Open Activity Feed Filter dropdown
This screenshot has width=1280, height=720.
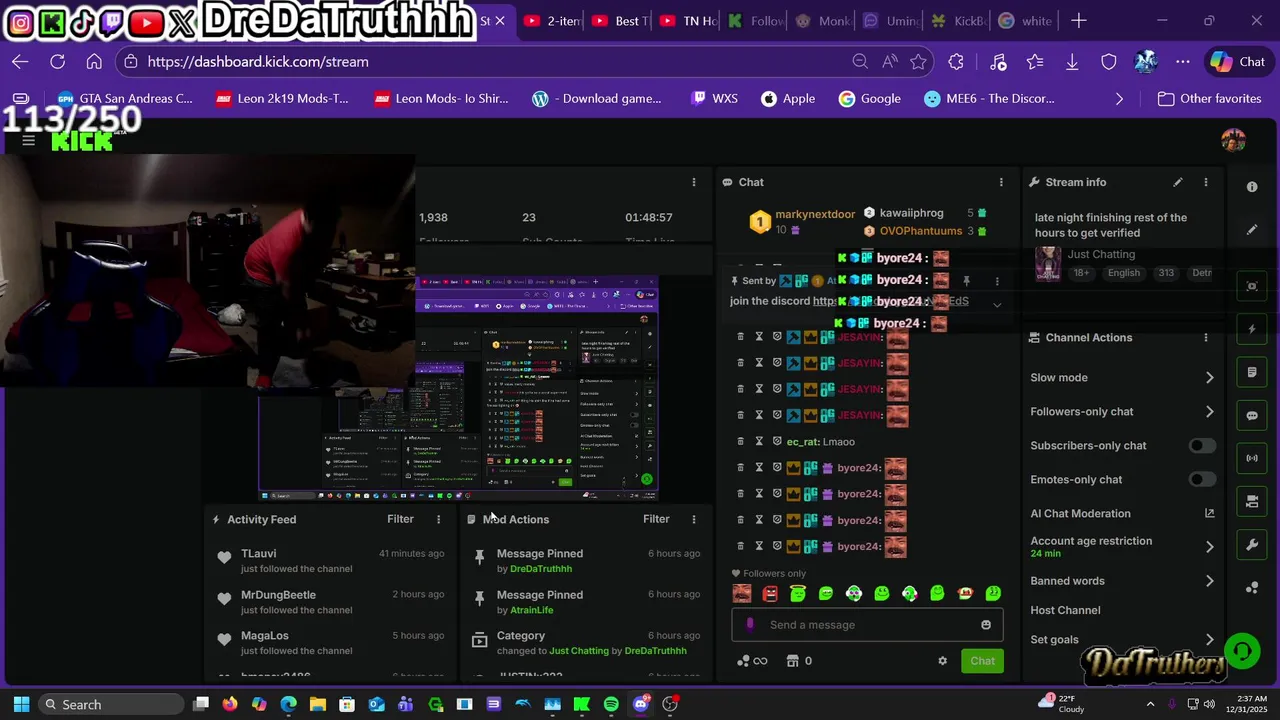pos(400,519)
